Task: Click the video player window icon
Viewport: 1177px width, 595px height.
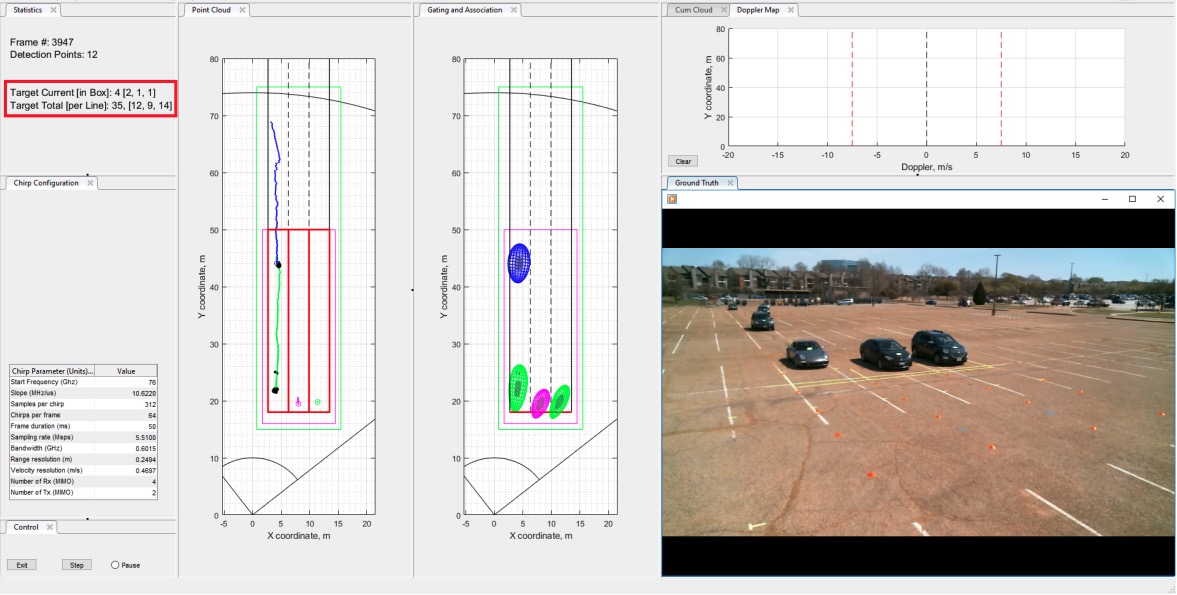Action: [673, 199]
